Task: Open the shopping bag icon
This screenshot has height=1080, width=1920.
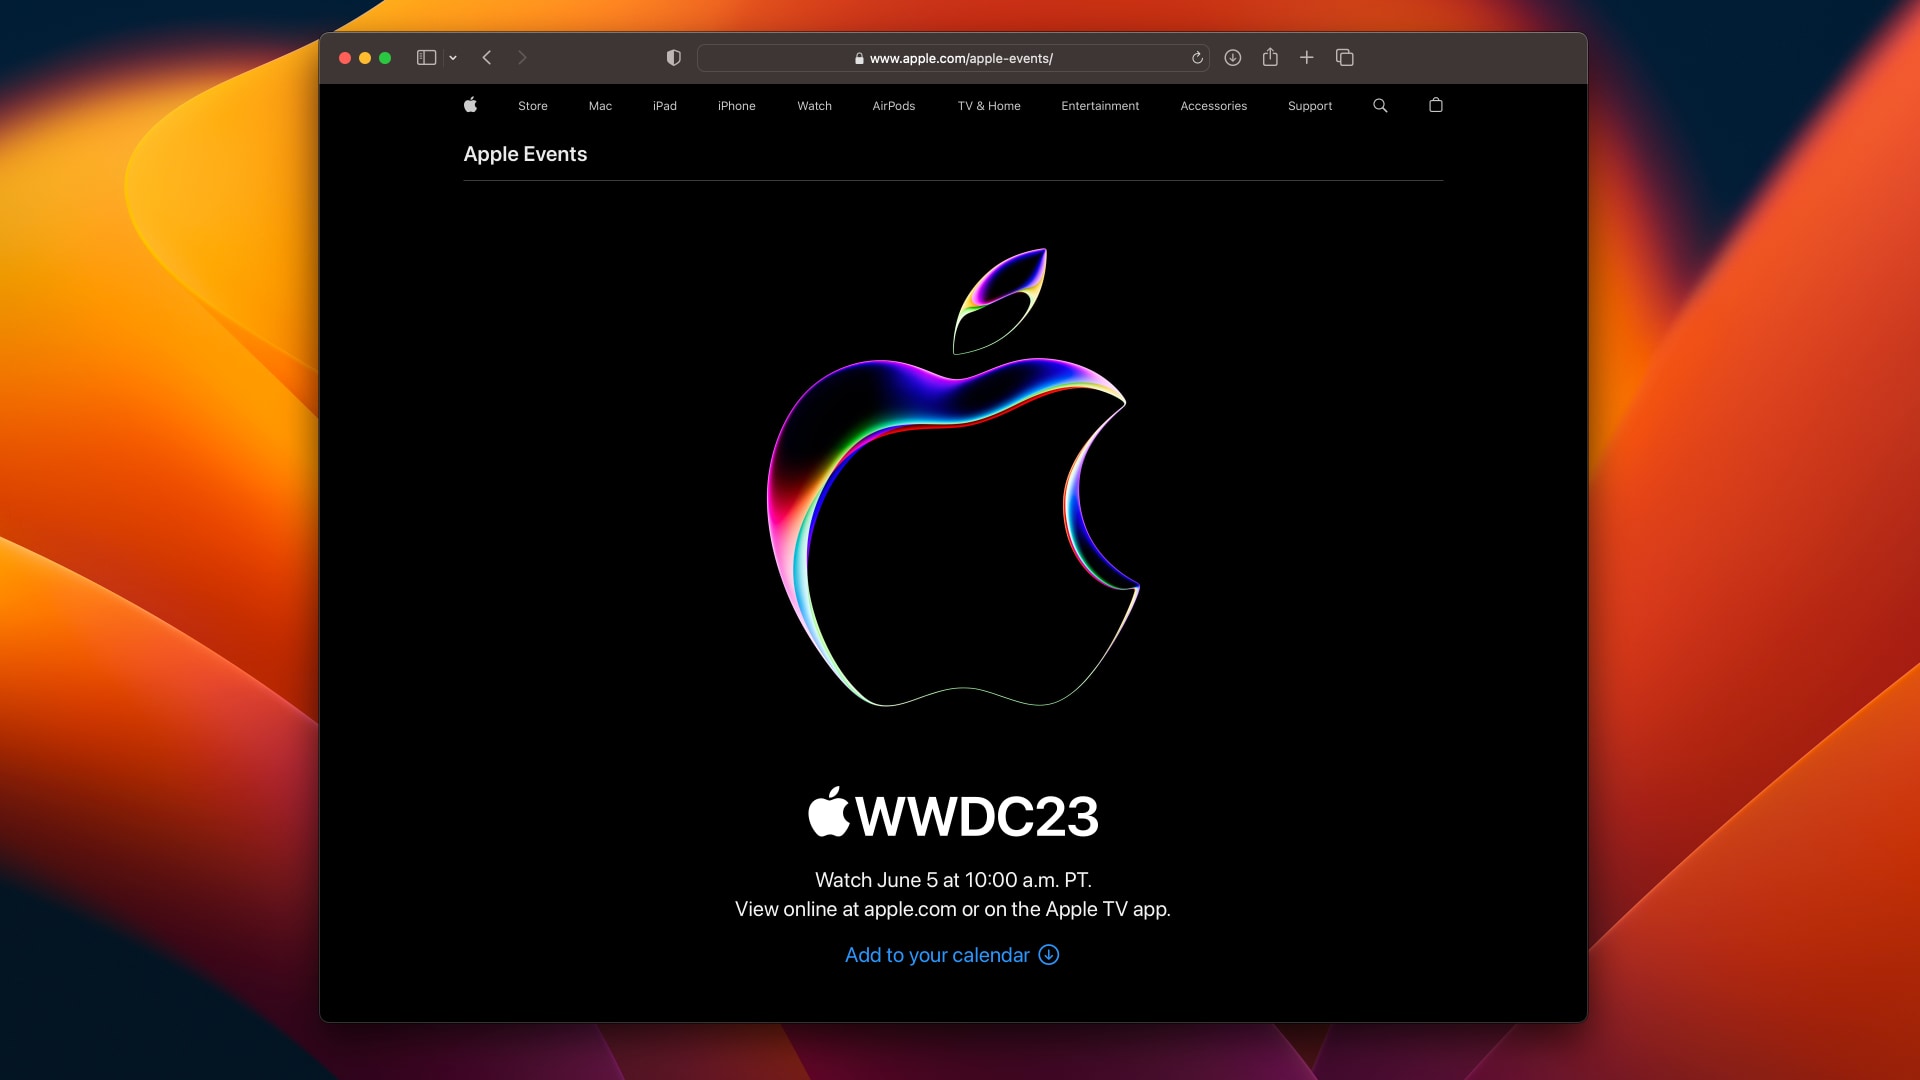Action: tap(1436, 105)
